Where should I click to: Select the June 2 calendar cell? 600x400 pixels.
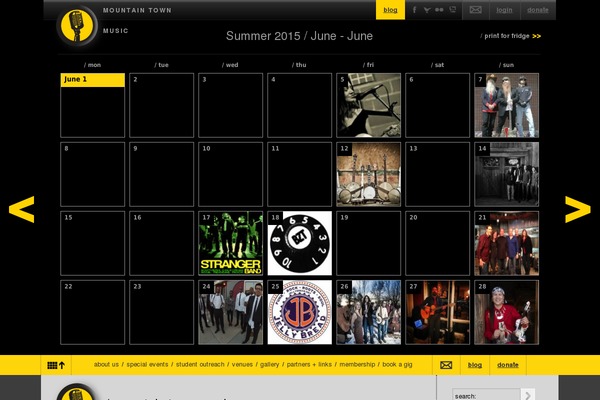coord(161,105)
